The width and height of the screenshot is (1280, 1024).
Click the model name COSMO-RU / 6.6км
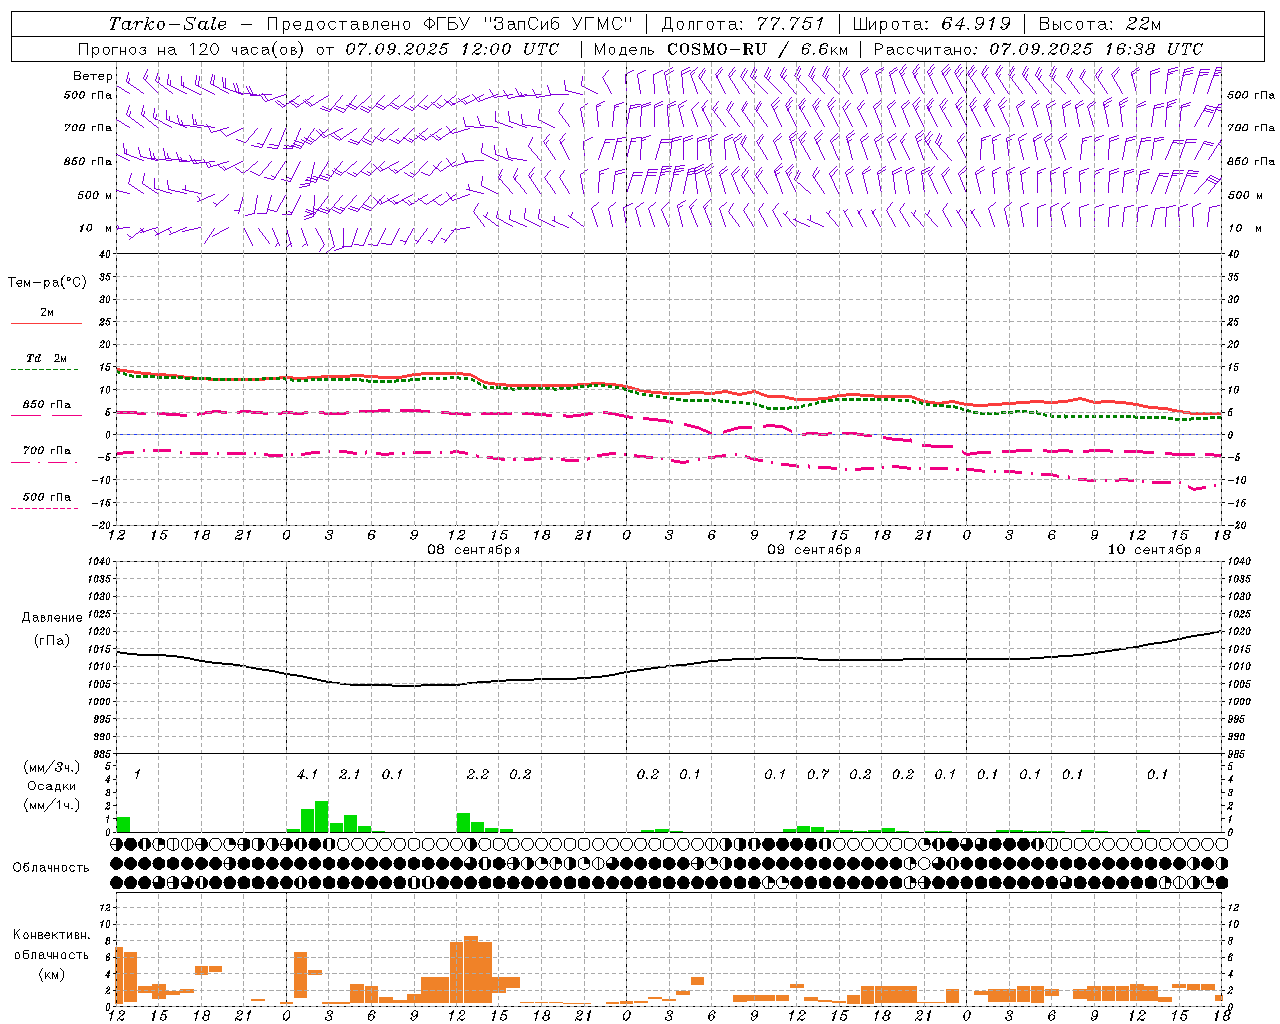coord(758,49)
